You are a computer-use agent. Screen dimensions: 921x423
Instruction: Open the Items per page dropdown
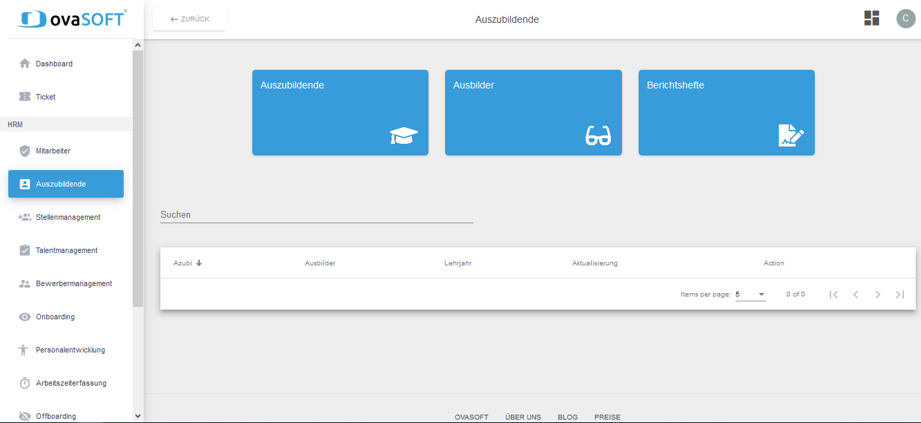point(750,295)
